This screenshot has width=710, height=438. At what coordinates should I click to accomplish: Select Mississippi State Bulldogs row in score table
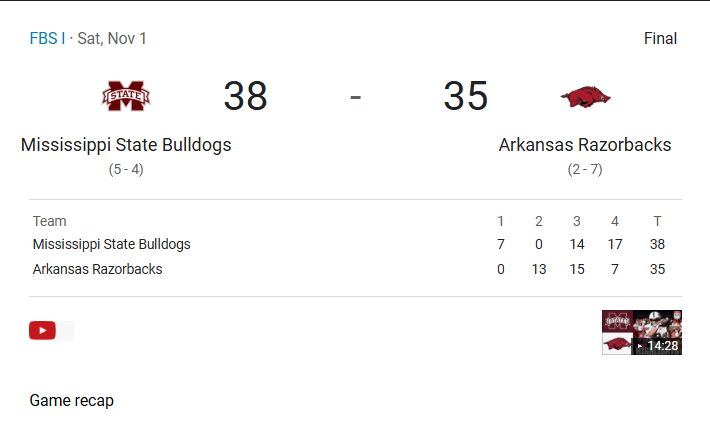click(112, 244)
